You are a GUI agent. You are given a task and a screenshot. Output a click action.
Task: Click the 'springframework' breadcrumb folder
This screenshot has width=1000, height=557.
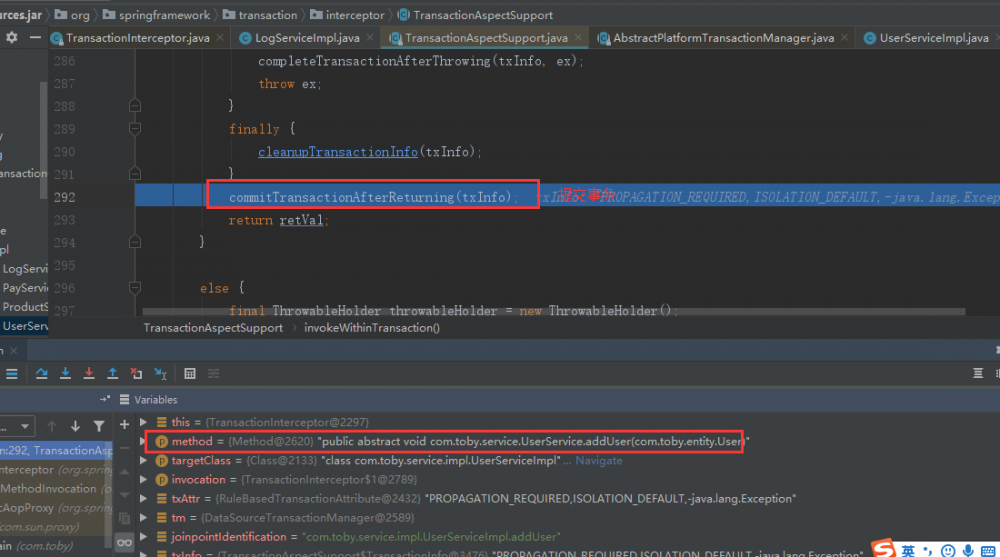pyautogui.click(x=156, y=15)
